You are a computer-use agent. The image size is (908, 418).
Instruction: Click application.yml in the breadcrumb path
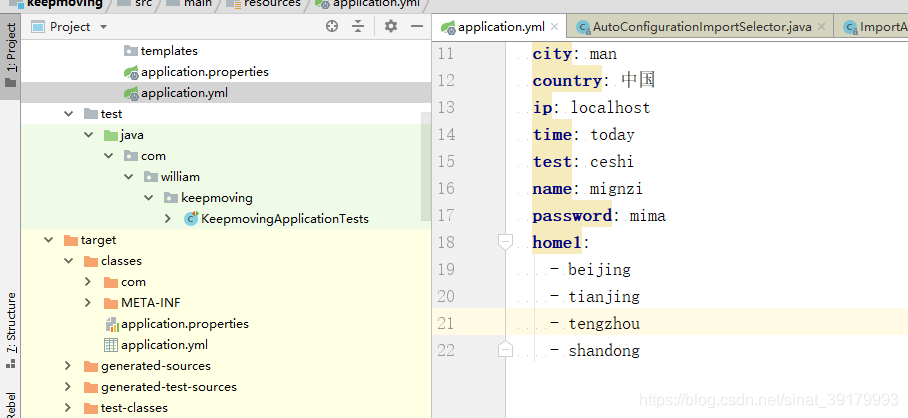377,4
